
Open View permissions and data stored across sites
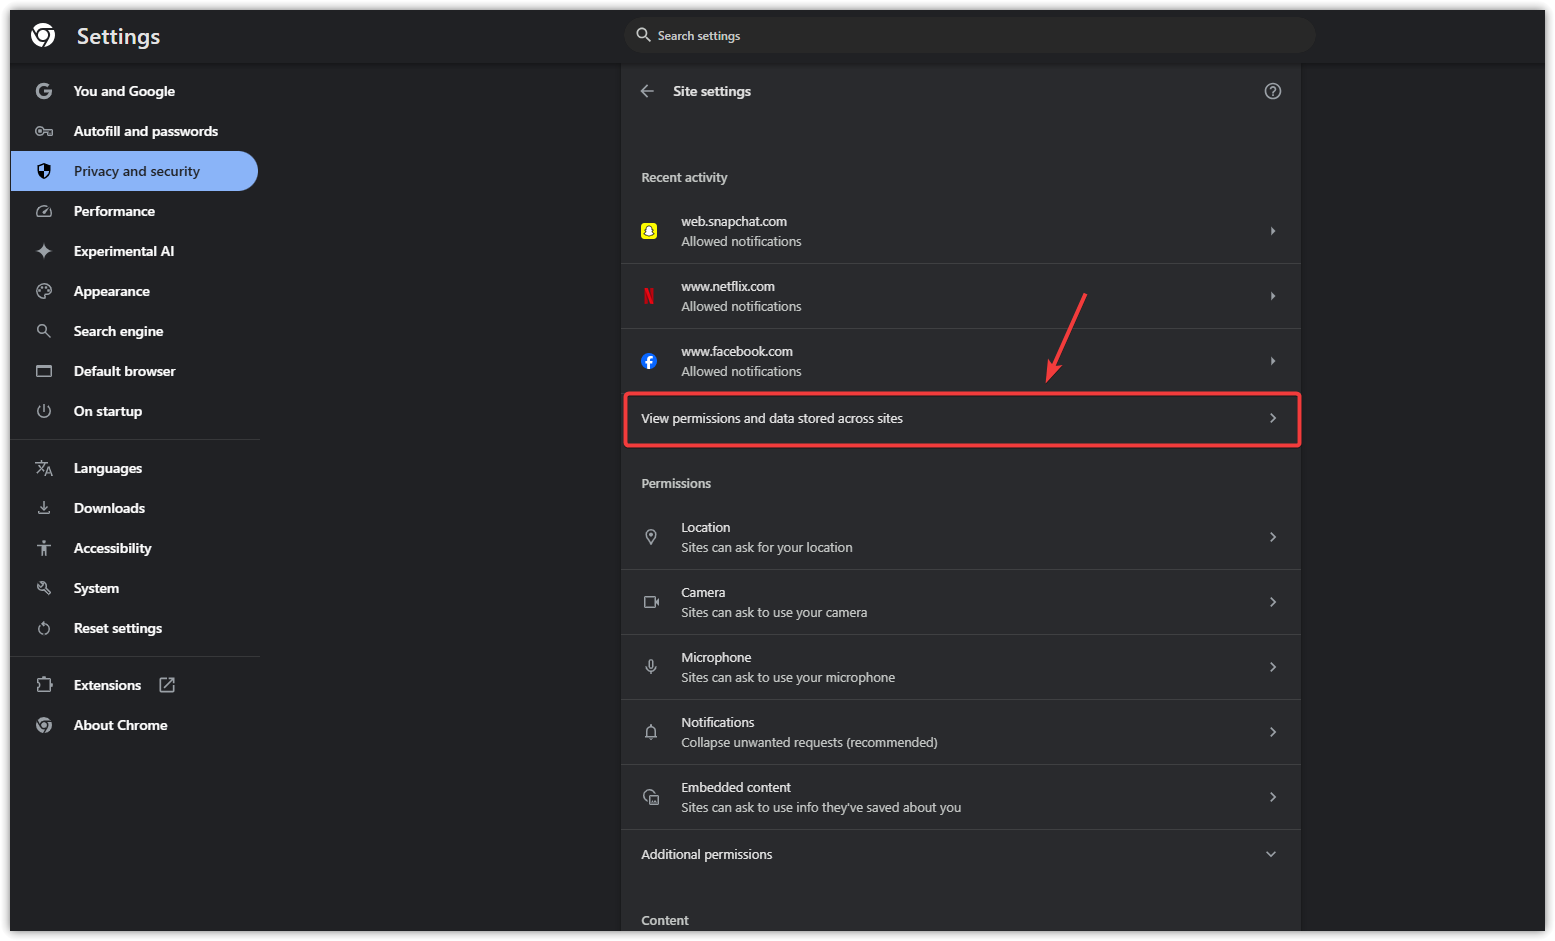960,419
